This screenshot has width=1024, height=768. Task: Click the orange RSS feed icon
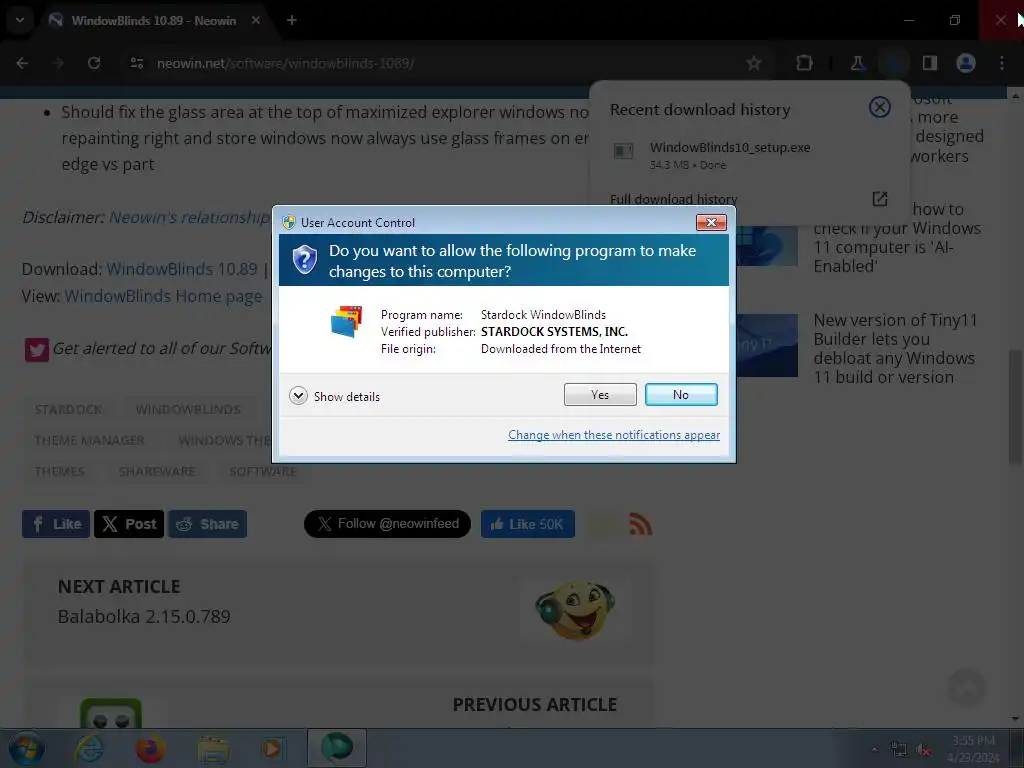click(x=640, y=524)
